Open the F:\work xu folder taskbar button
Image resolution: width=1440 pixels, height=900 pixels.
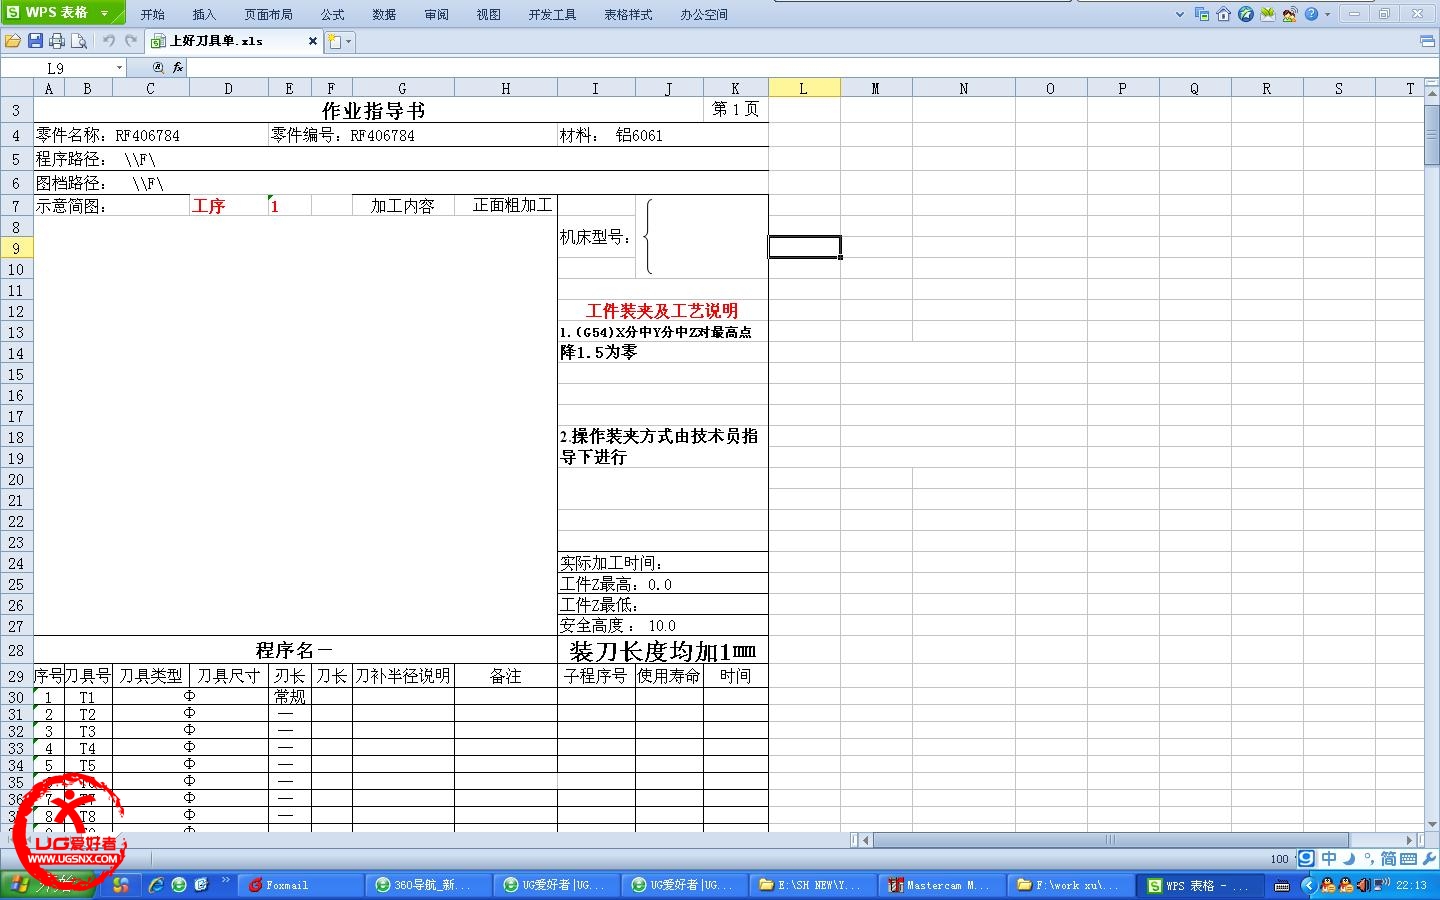(x=1071, y=885)
